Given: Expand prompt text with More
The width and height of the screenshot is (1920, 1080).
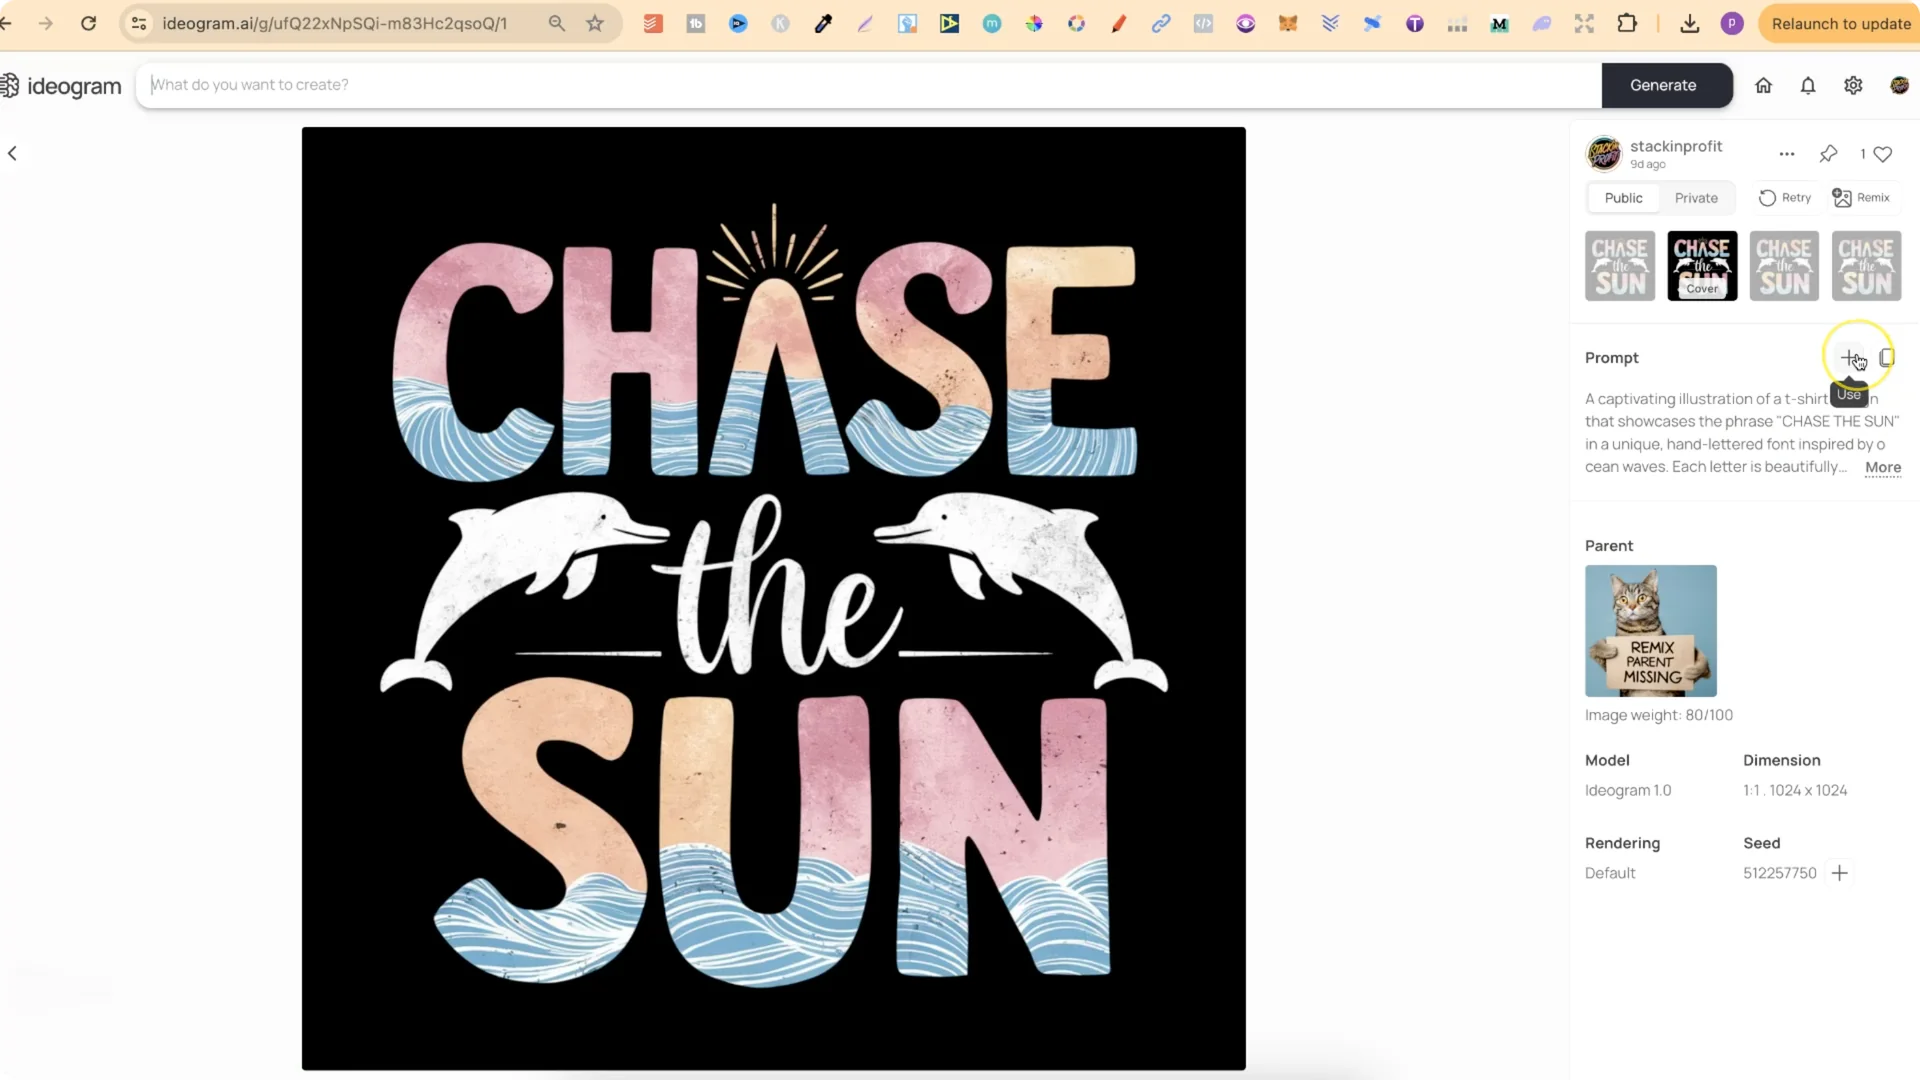Looking at the screenshot, I should [x=1882, y=467].
